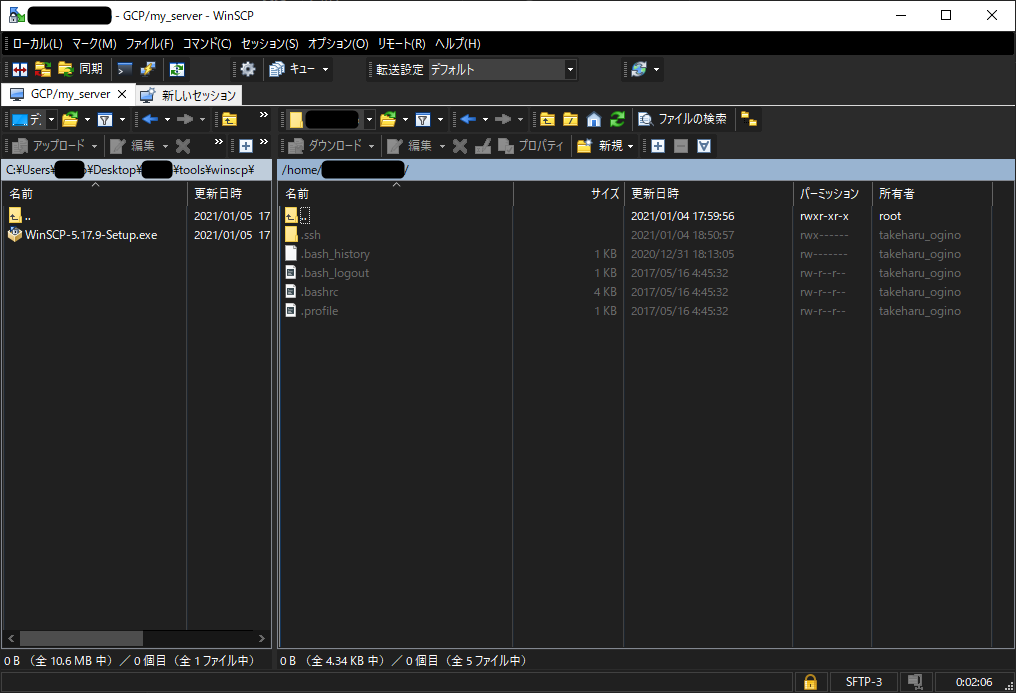Open the ローカル(L) menu
This screenshot has width=1016, height=693.
point(38,43)
